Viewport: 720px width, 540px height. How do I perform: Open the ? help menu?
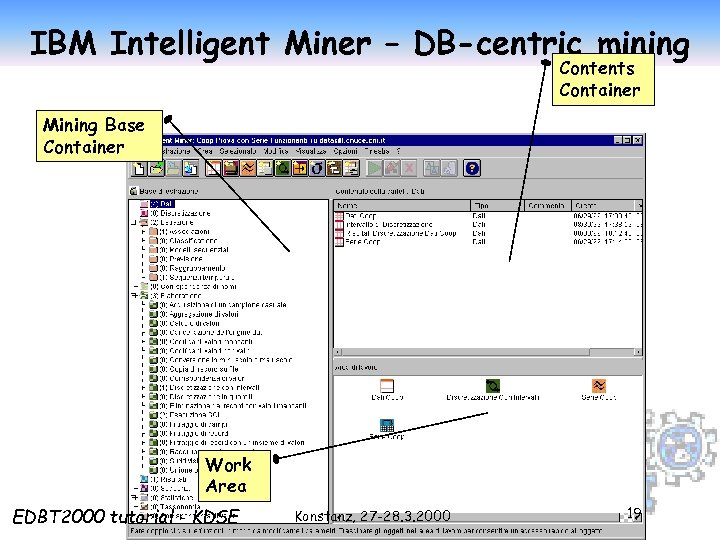click(x=398, y=151)
